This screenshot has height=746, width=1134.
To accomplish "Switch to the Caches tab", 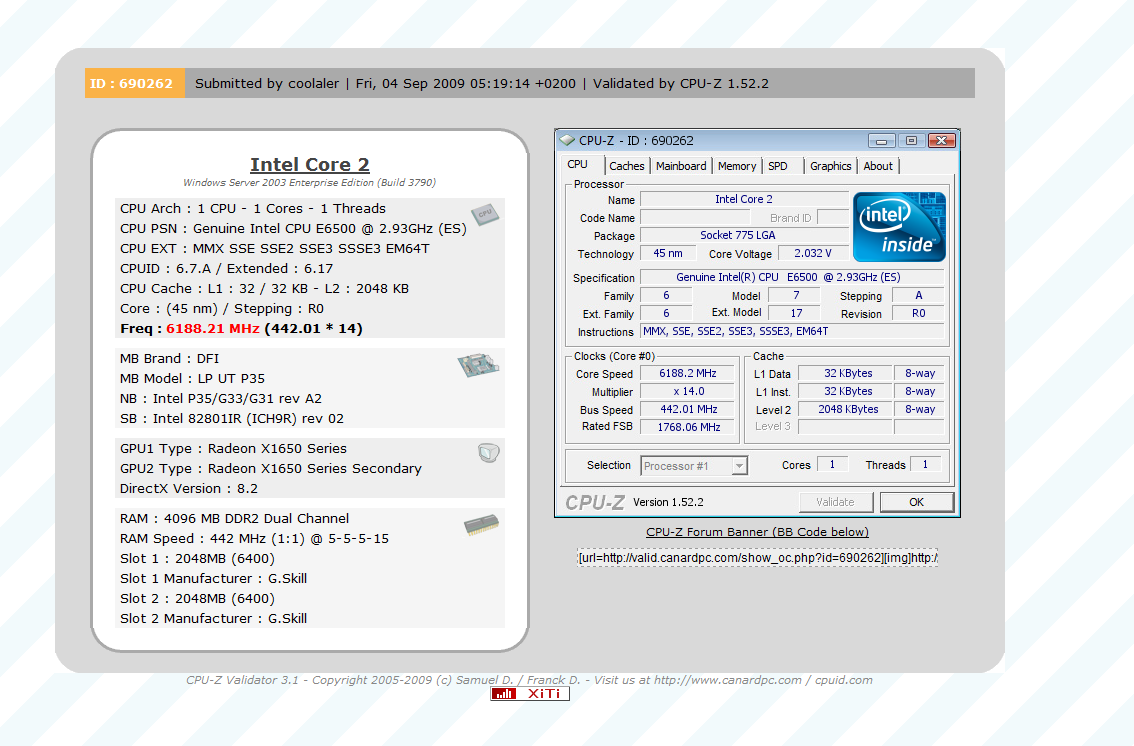I will 626,166.
